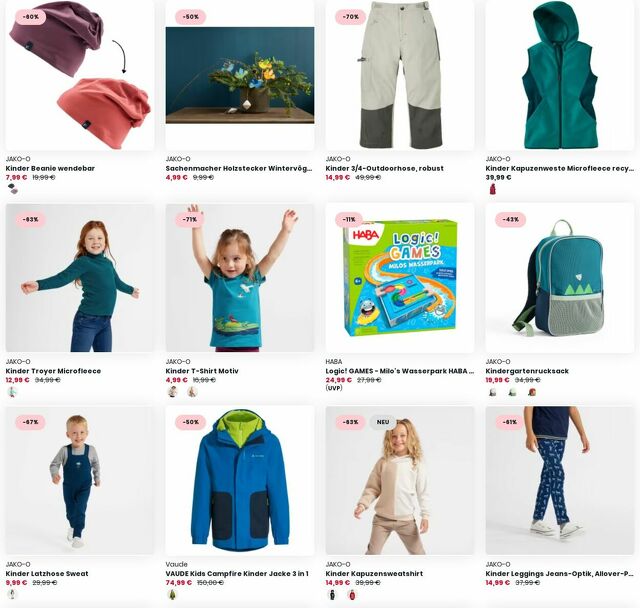The width and height of the screenshot is (640, 608).
Task: Select the color variant under Kinder Troyer Microfleece
Action: point(13,392)
